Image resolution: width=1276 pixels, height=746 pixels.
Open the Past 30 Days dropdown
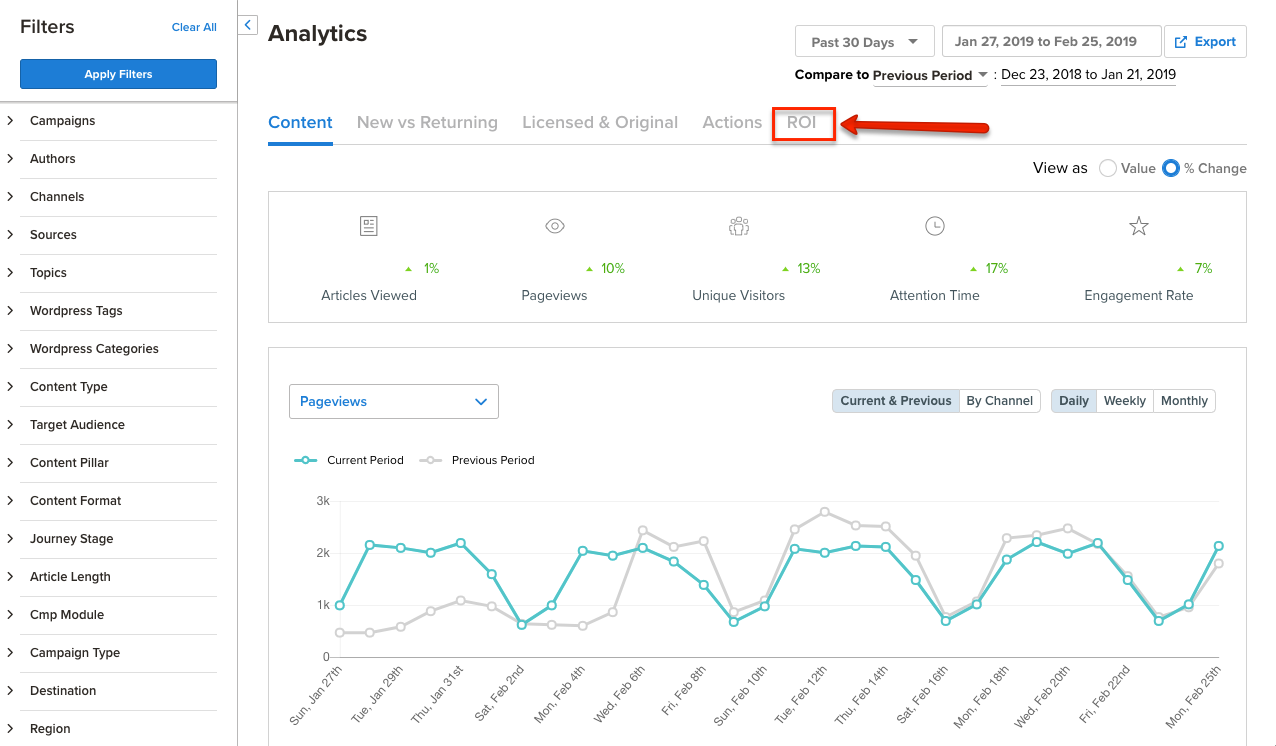tap(865, 42)
